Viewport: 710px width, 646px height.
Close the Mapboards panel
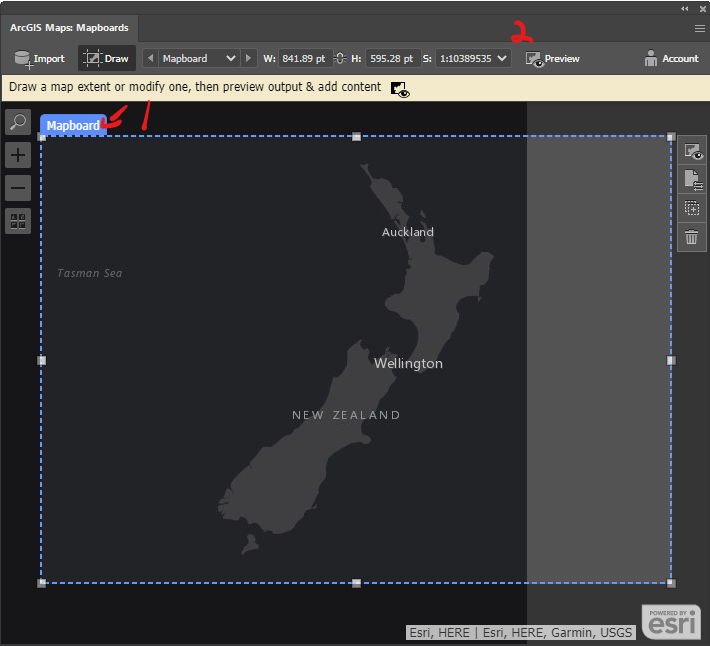(x=703, y=9)
